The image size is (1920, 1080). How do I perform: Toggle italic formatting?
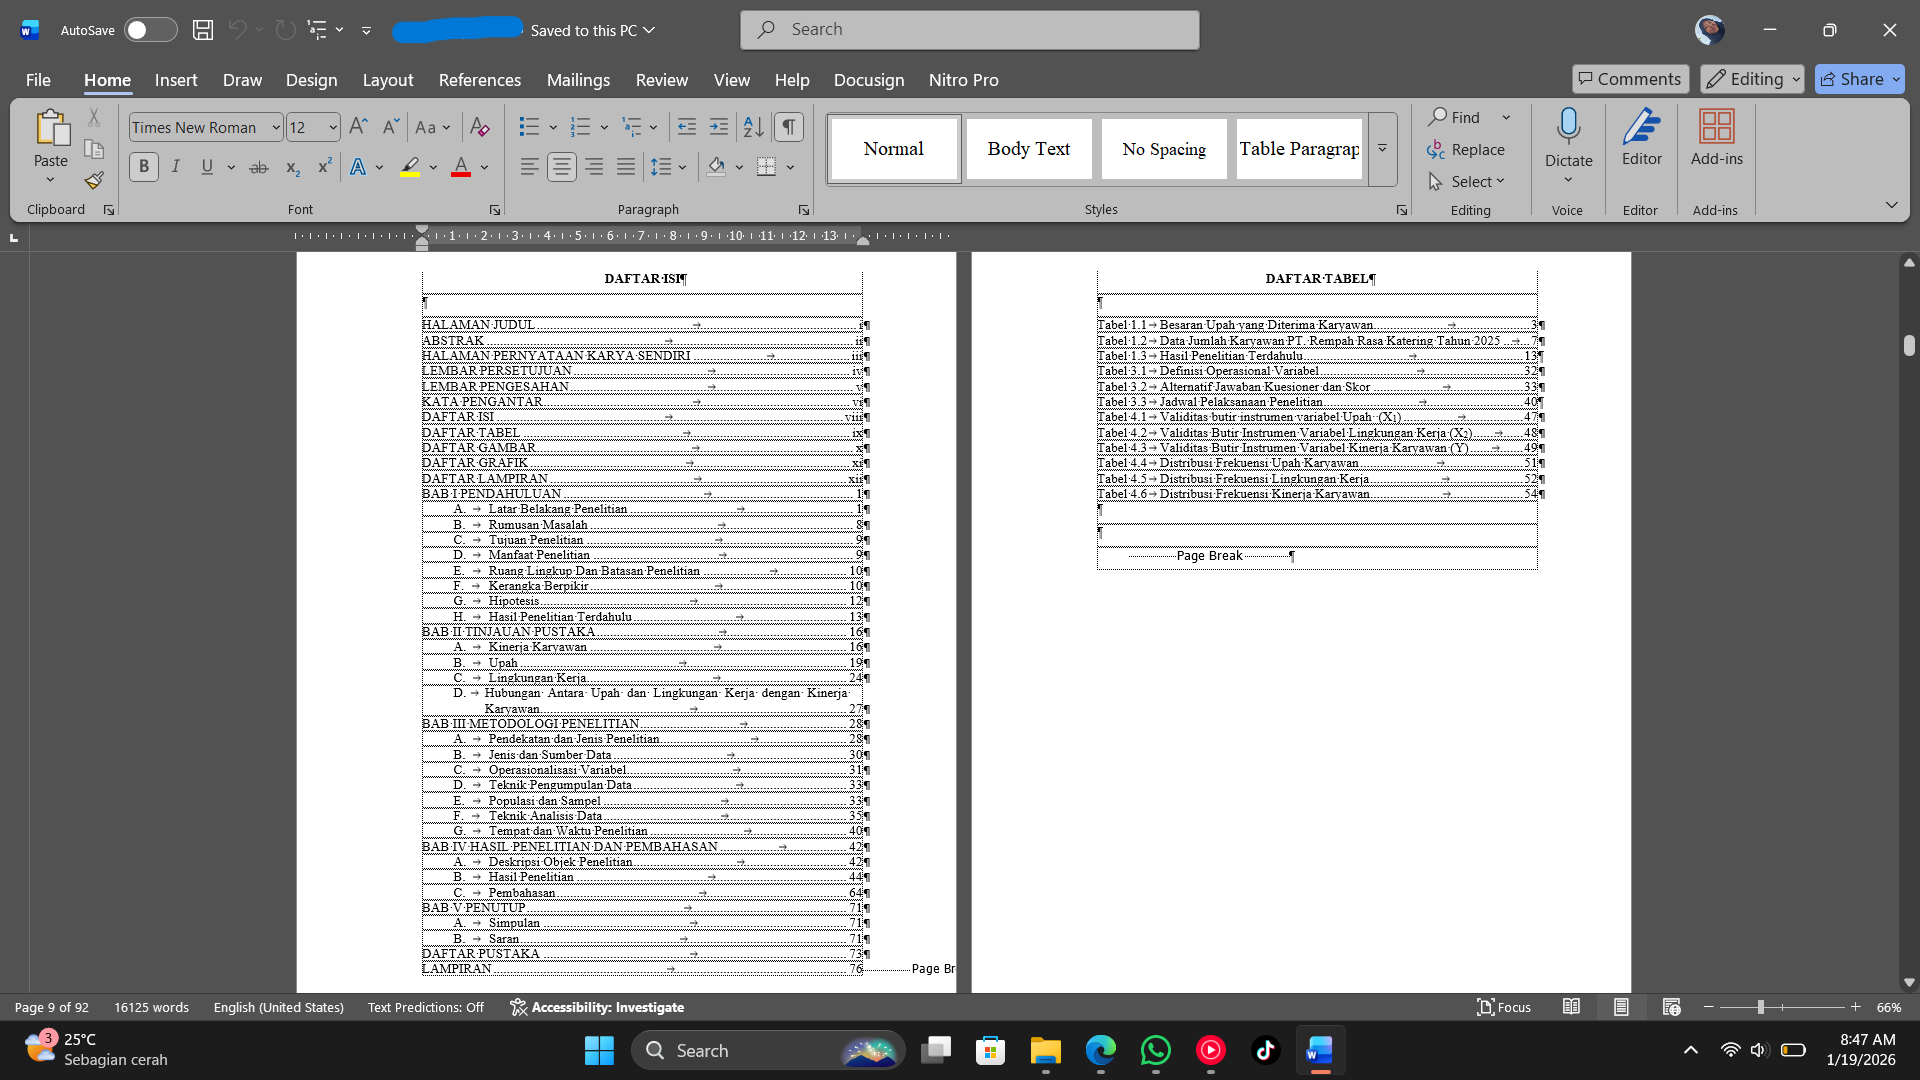click(176, 167)
